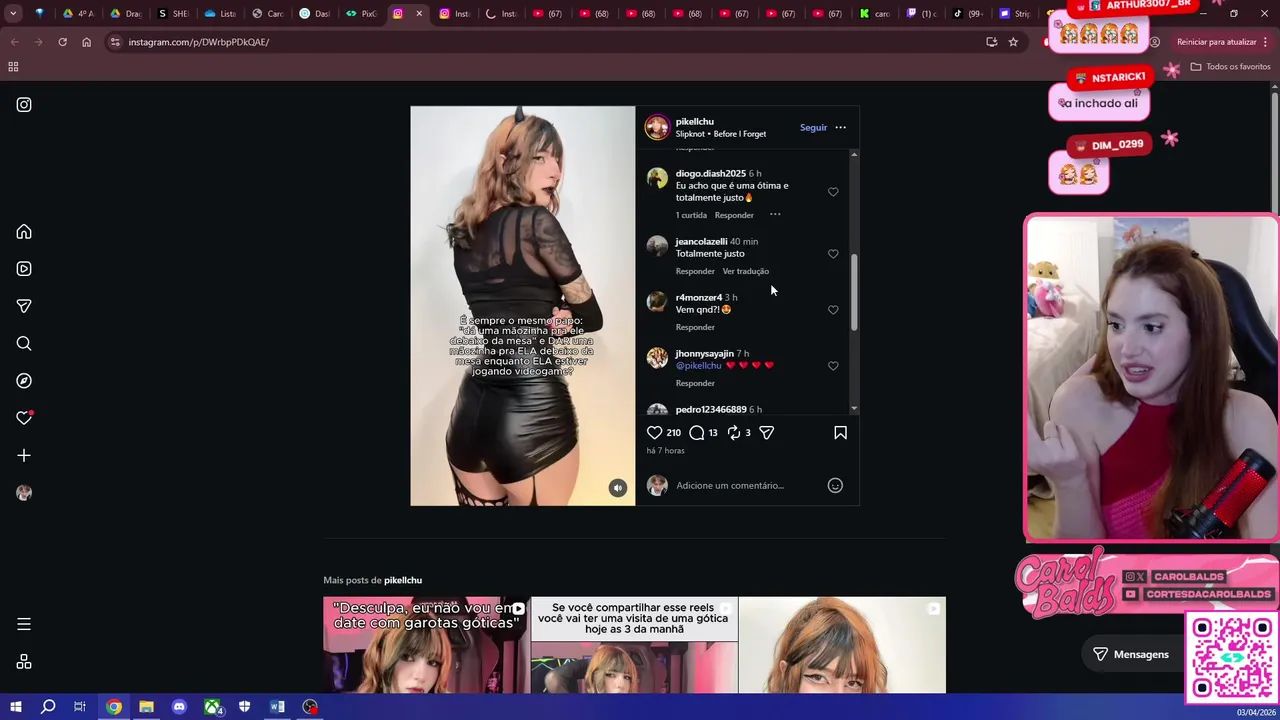Open the 'Desculpa, eu não vou' reel thumbnail
The width and height of the screenshot is (1280, 720).
pos(426,645)
